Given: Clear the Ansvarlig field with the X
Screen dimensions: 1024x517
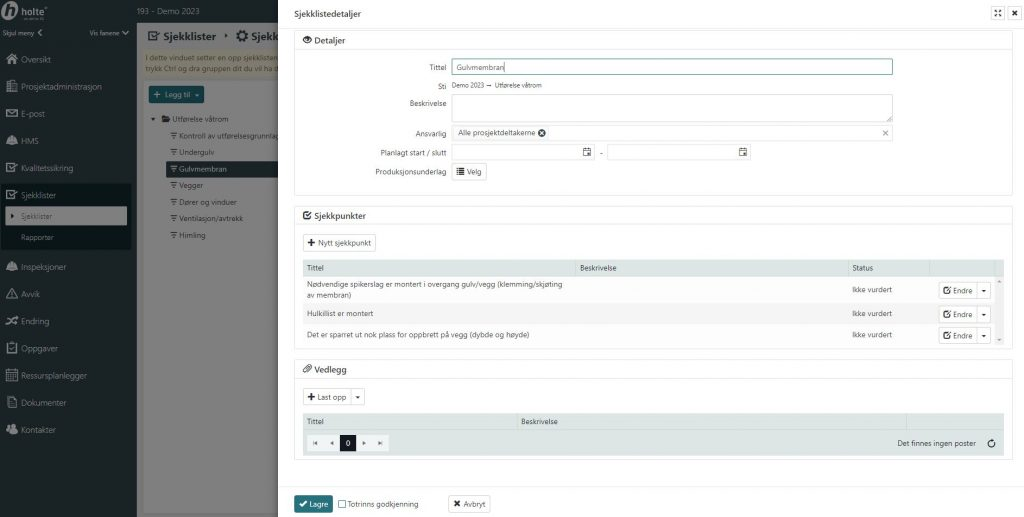Looking at the screenshot, I should pyautogui.click(x=884, y=133).
